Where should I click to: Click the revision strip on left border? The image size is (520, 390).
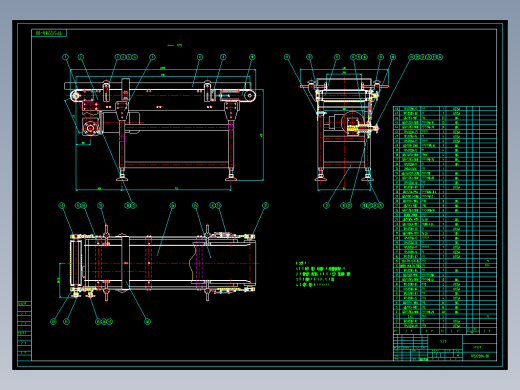(x=24, y=331)
